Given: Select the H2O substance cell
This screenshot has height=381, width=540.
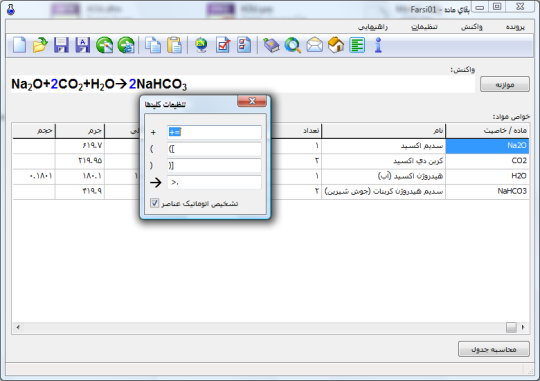Looking at the screenshot, I should coord(487,176).
